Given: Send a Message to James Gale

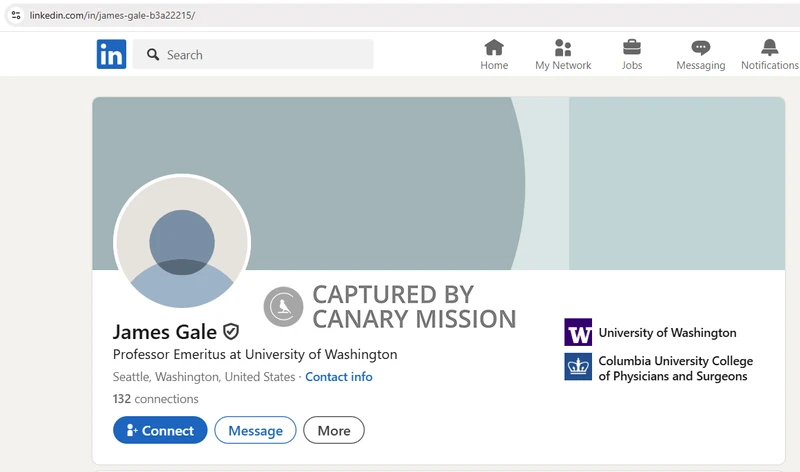Looking at the screenshot, I should click(255, 430).
